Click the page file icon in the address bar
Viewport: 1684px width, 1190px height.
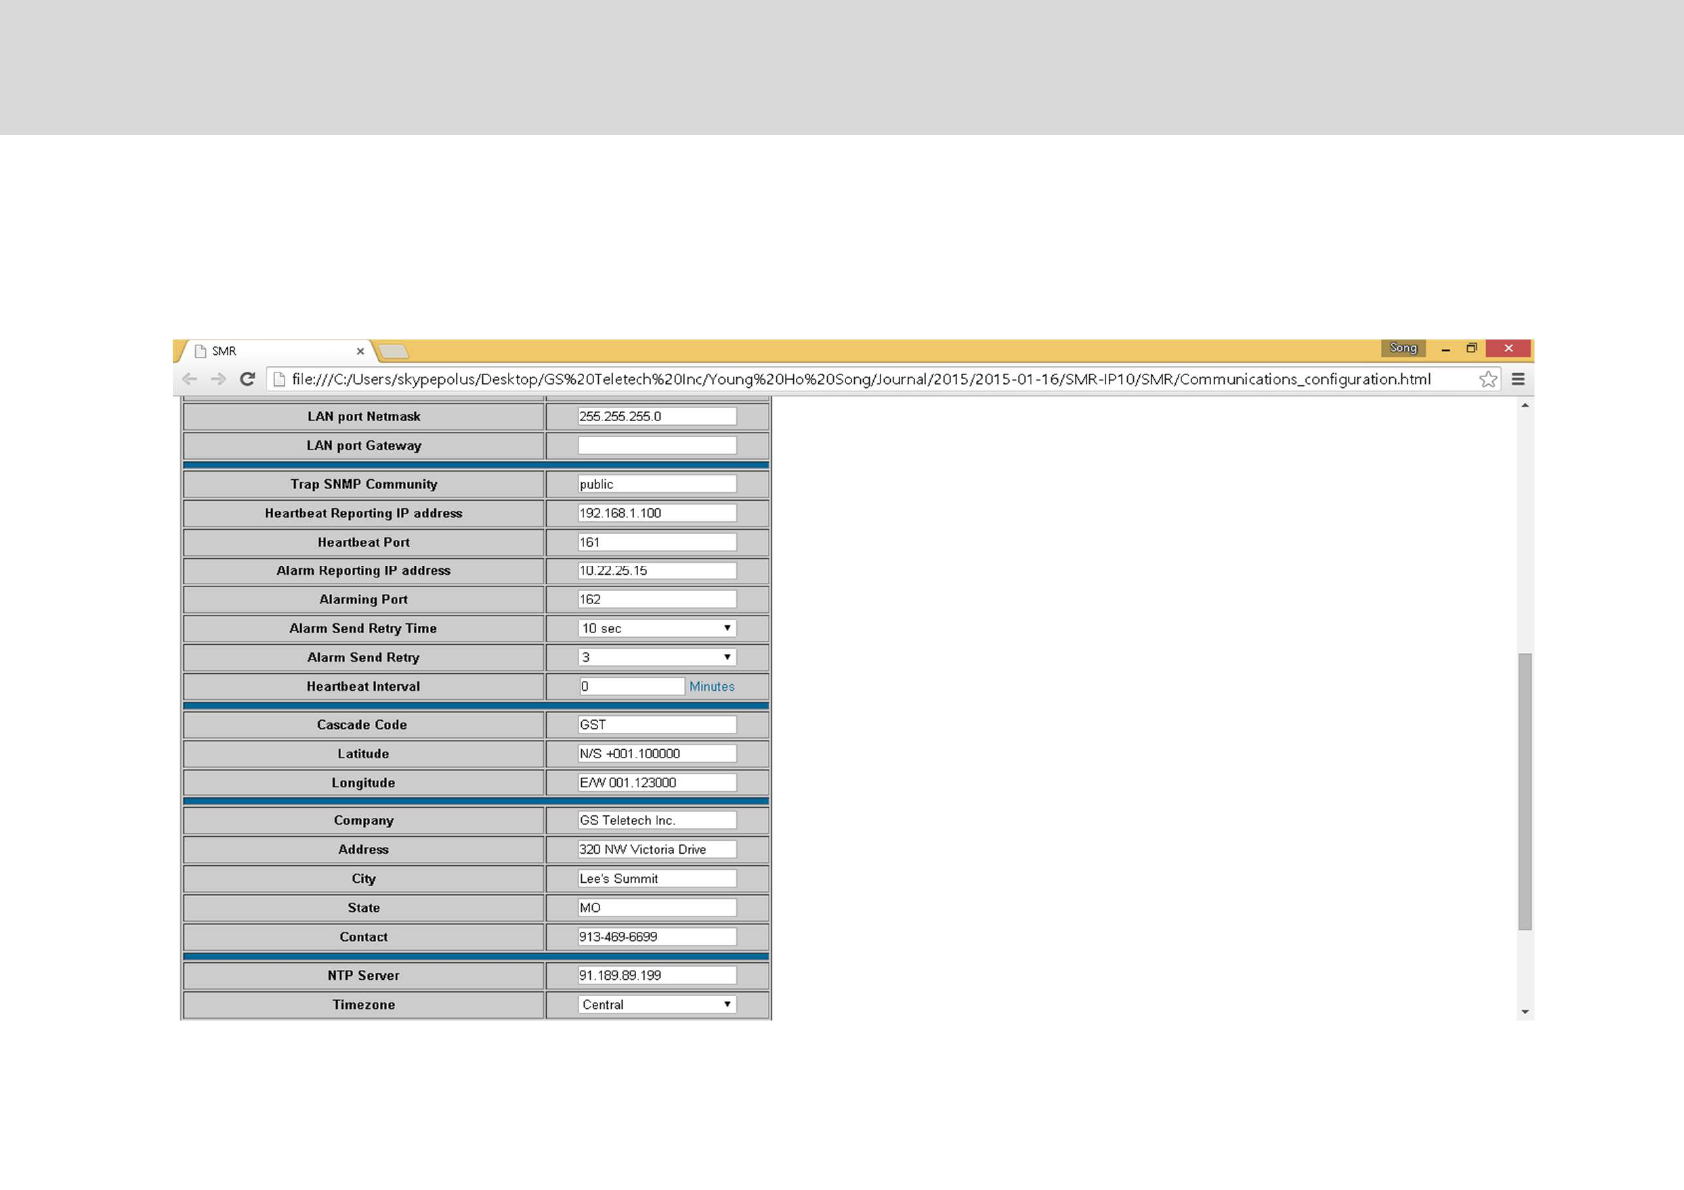(280, 379)
